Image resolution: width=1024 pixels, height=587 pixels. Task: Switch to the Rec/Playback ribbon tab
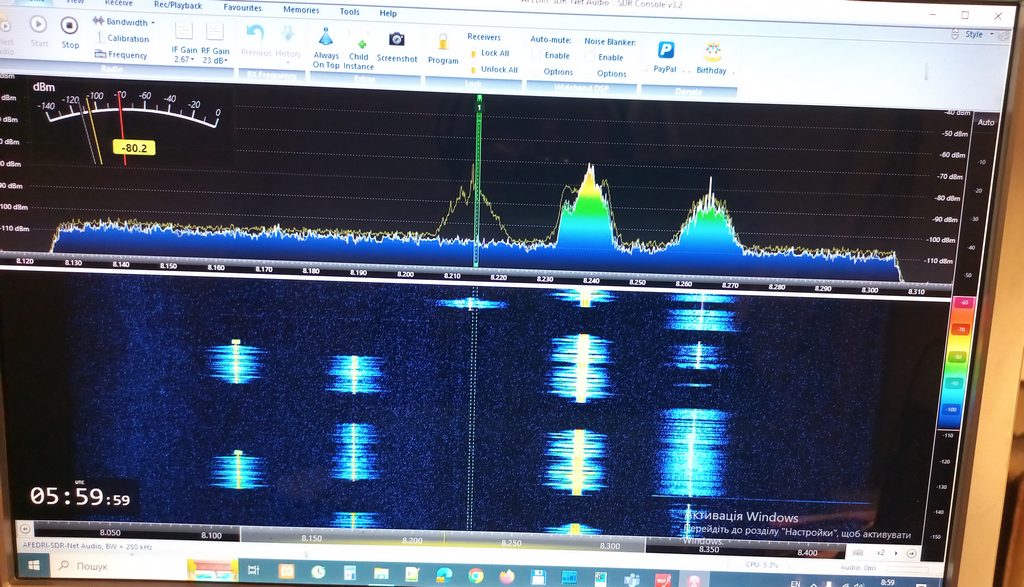[178, 5]
